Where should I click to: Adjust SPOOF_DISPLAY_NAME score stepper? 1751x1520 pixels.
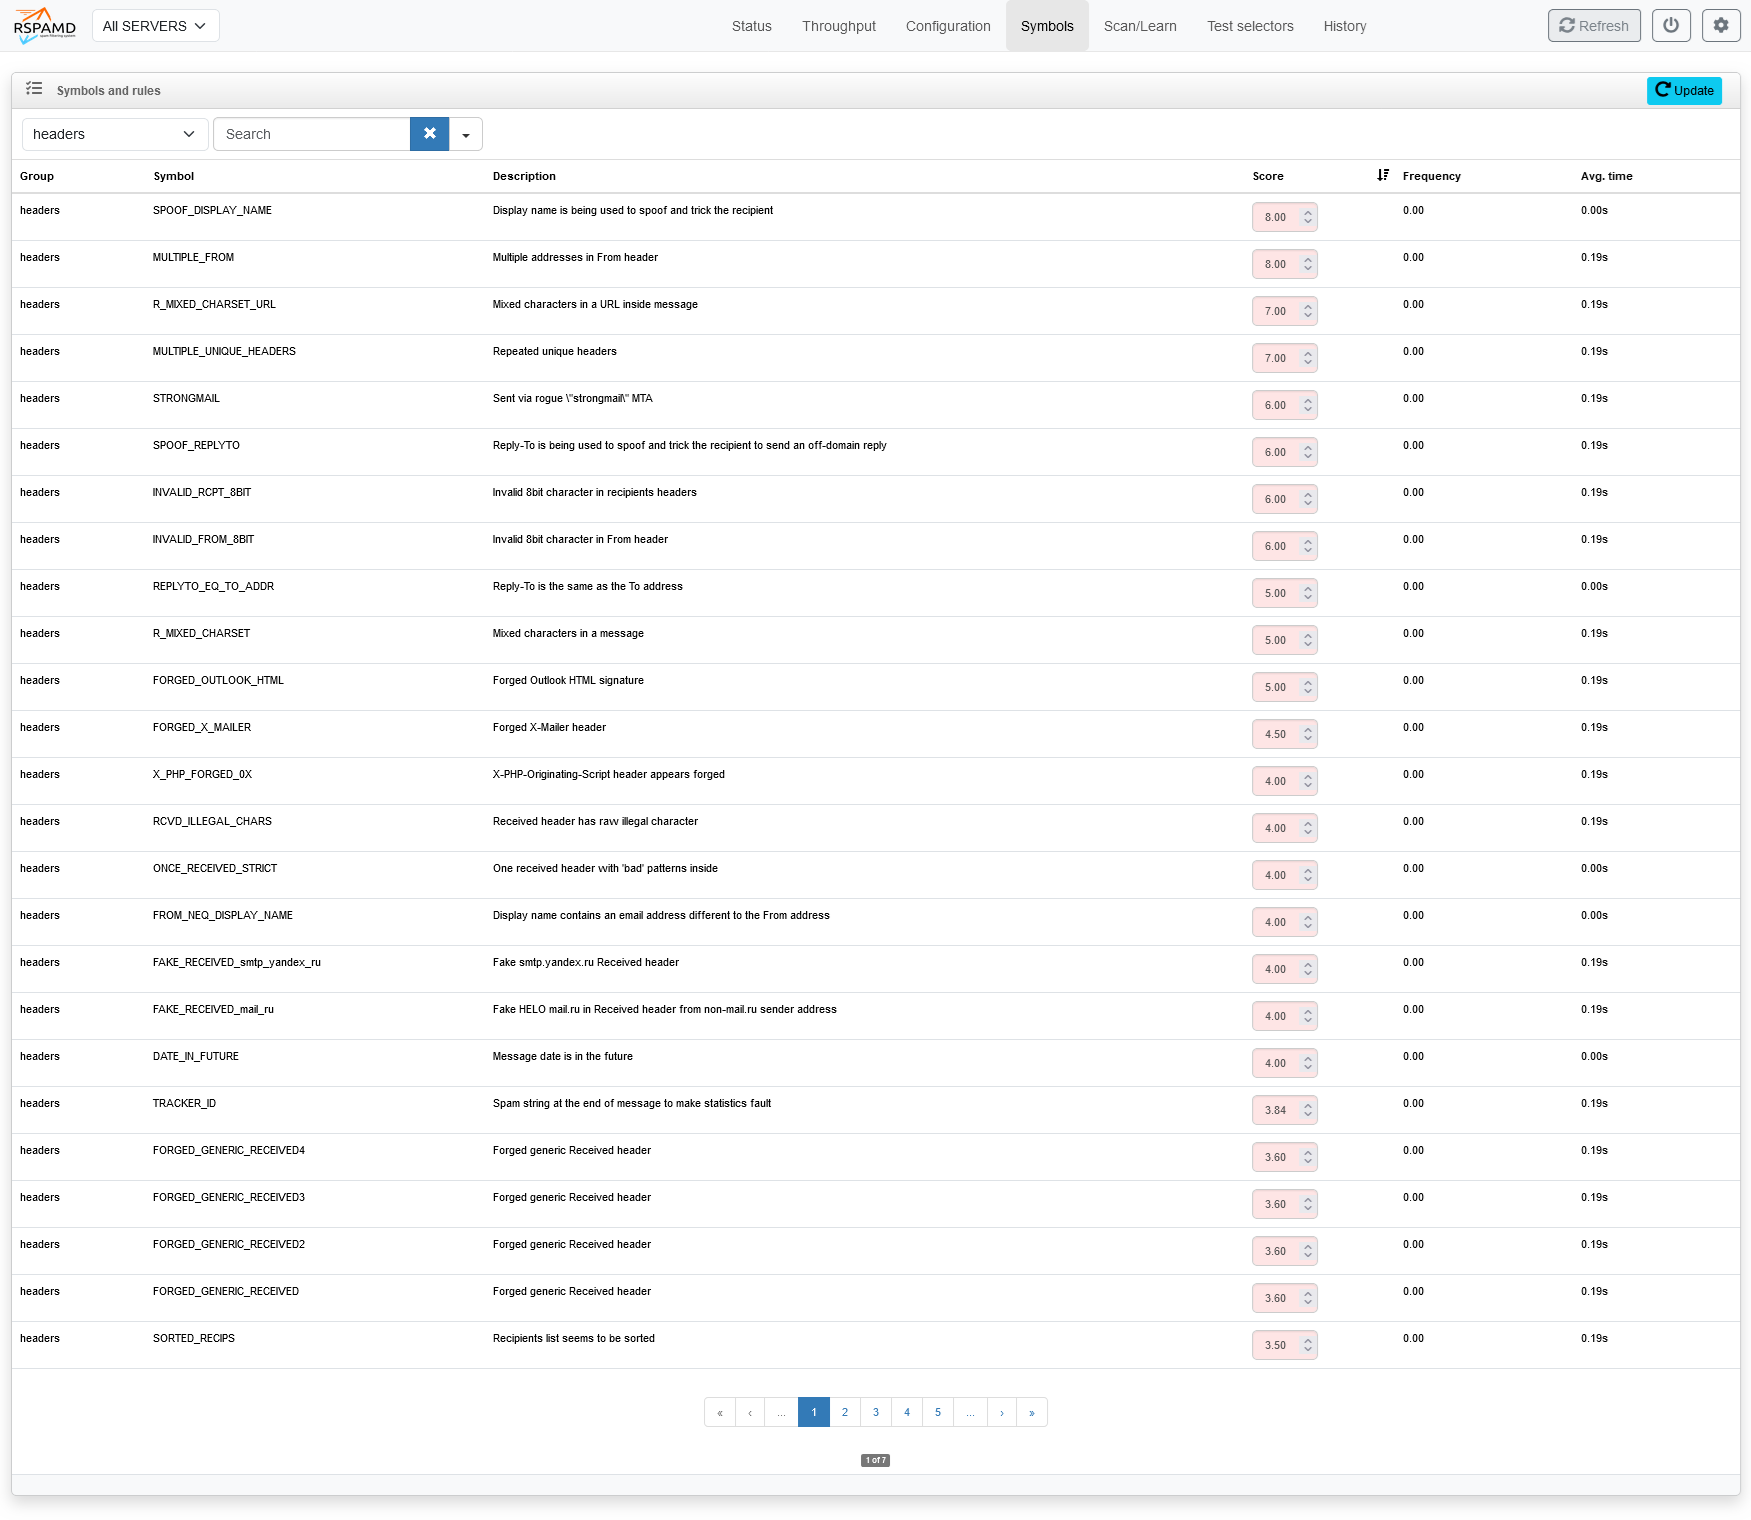[x=1307, y=217]
